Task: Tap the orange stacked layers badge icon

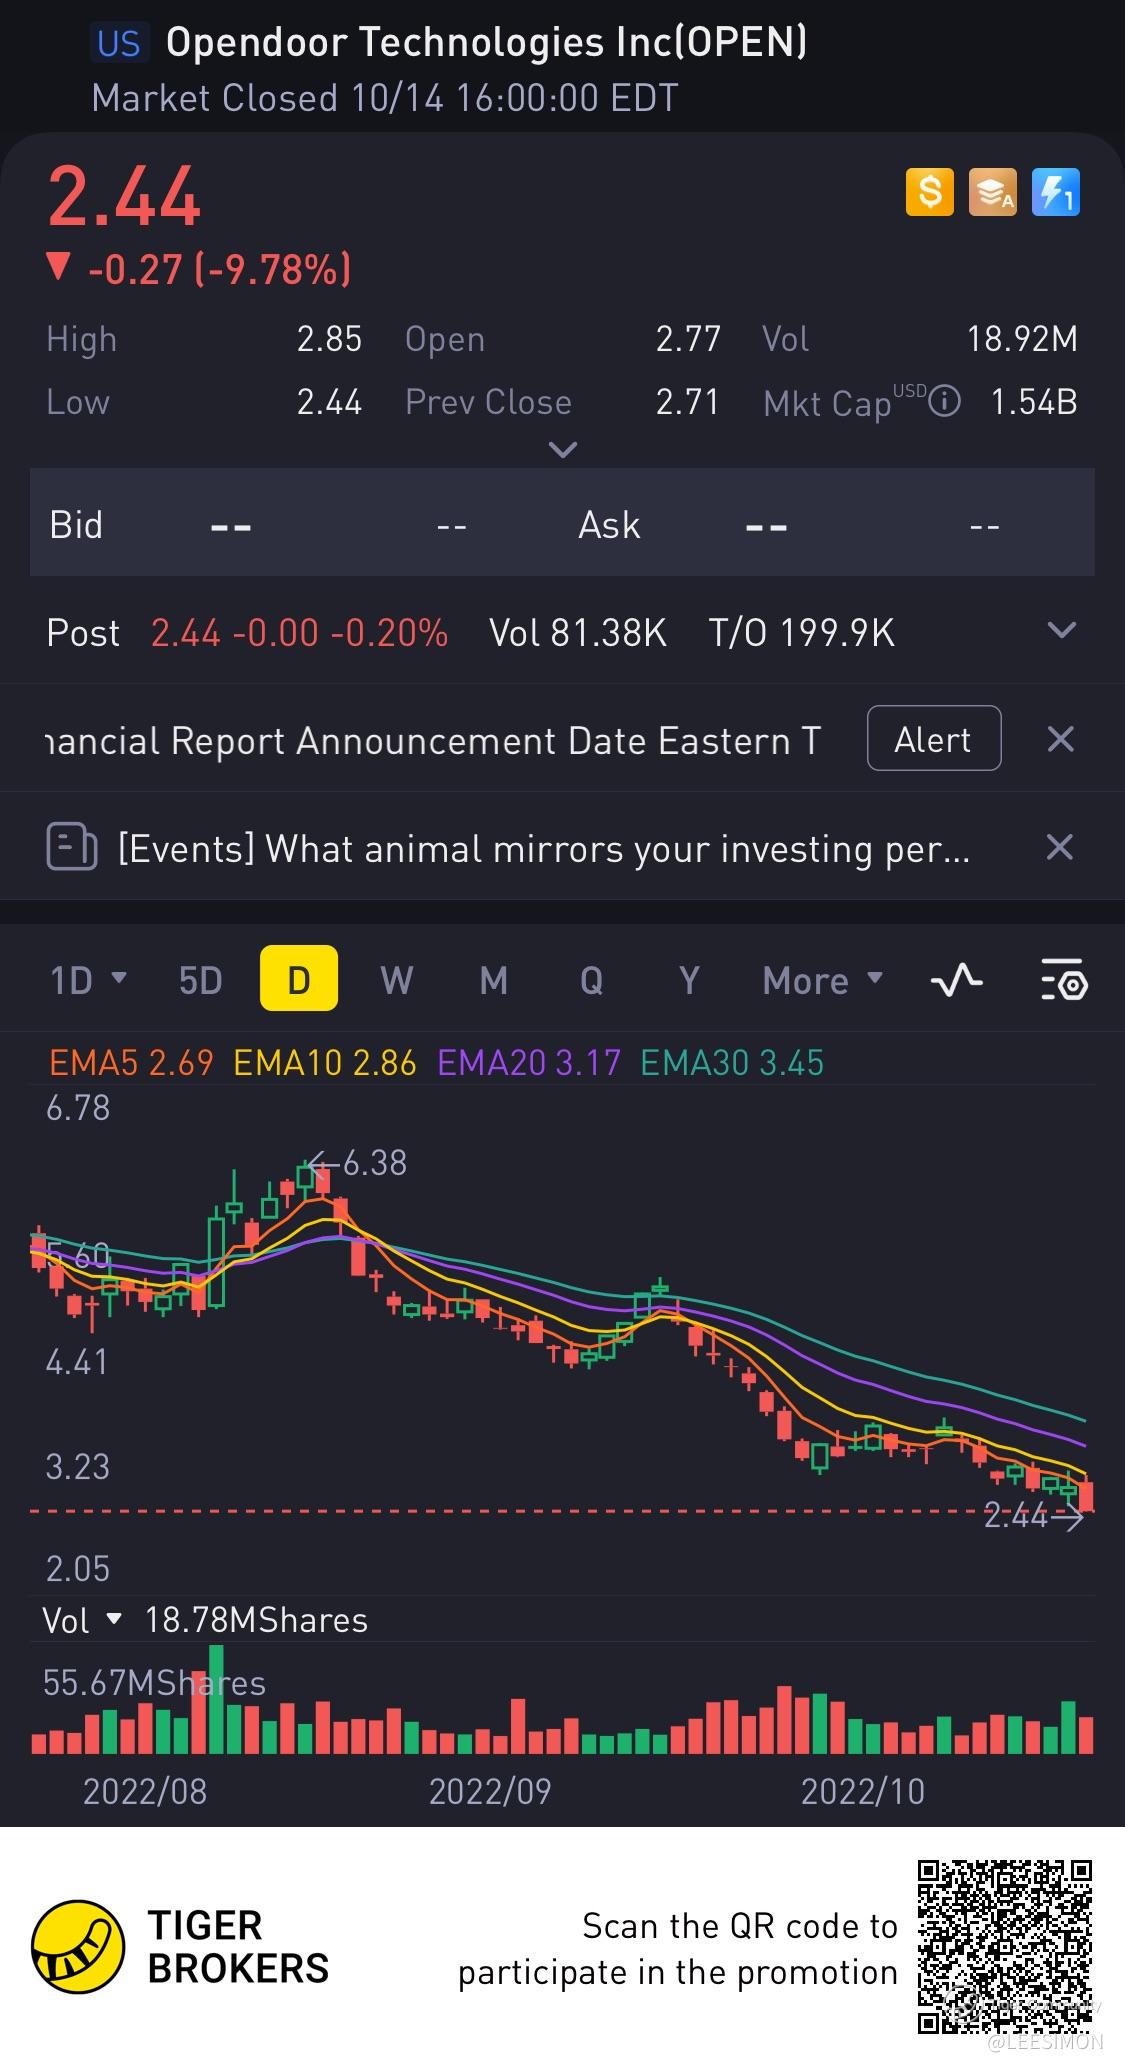Action: pyautogui.click(x=992, y=191)
